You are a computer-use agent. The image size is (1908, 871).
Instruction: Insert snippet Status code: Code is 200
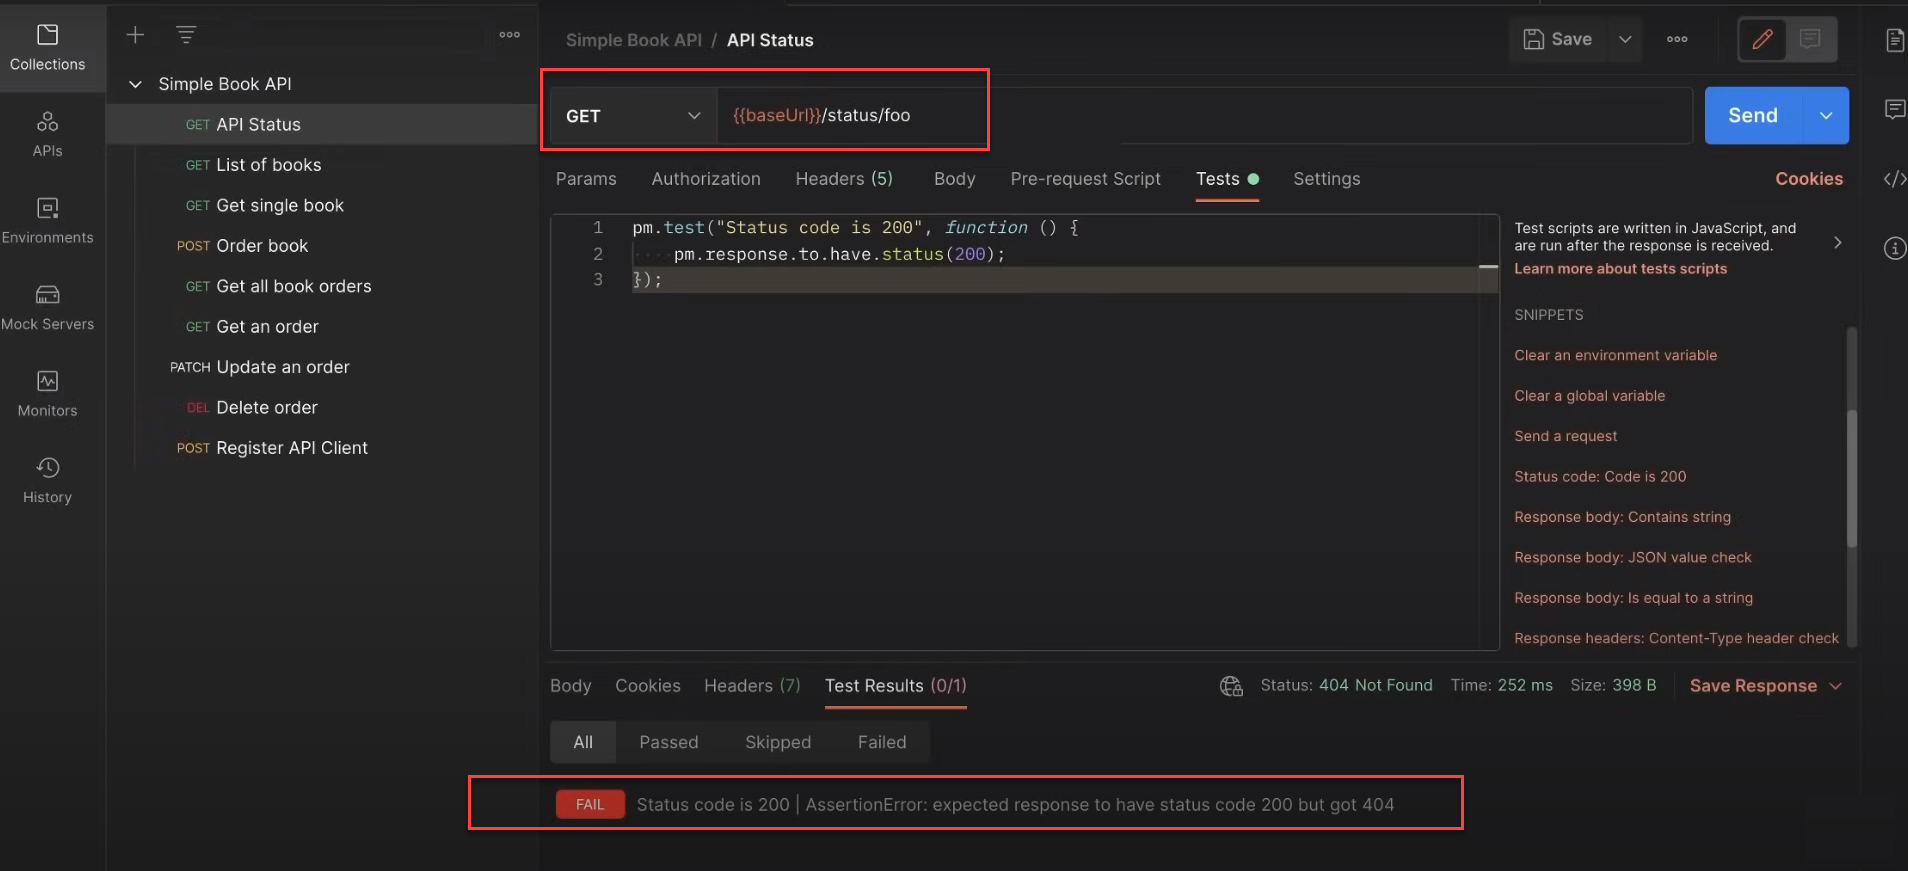(1600, 477)
